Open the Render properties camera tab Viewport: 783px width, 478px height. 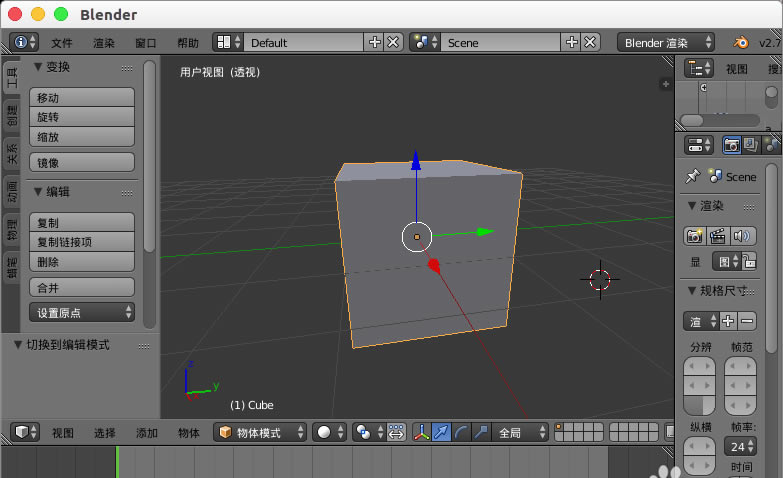[x=732, y=145]
